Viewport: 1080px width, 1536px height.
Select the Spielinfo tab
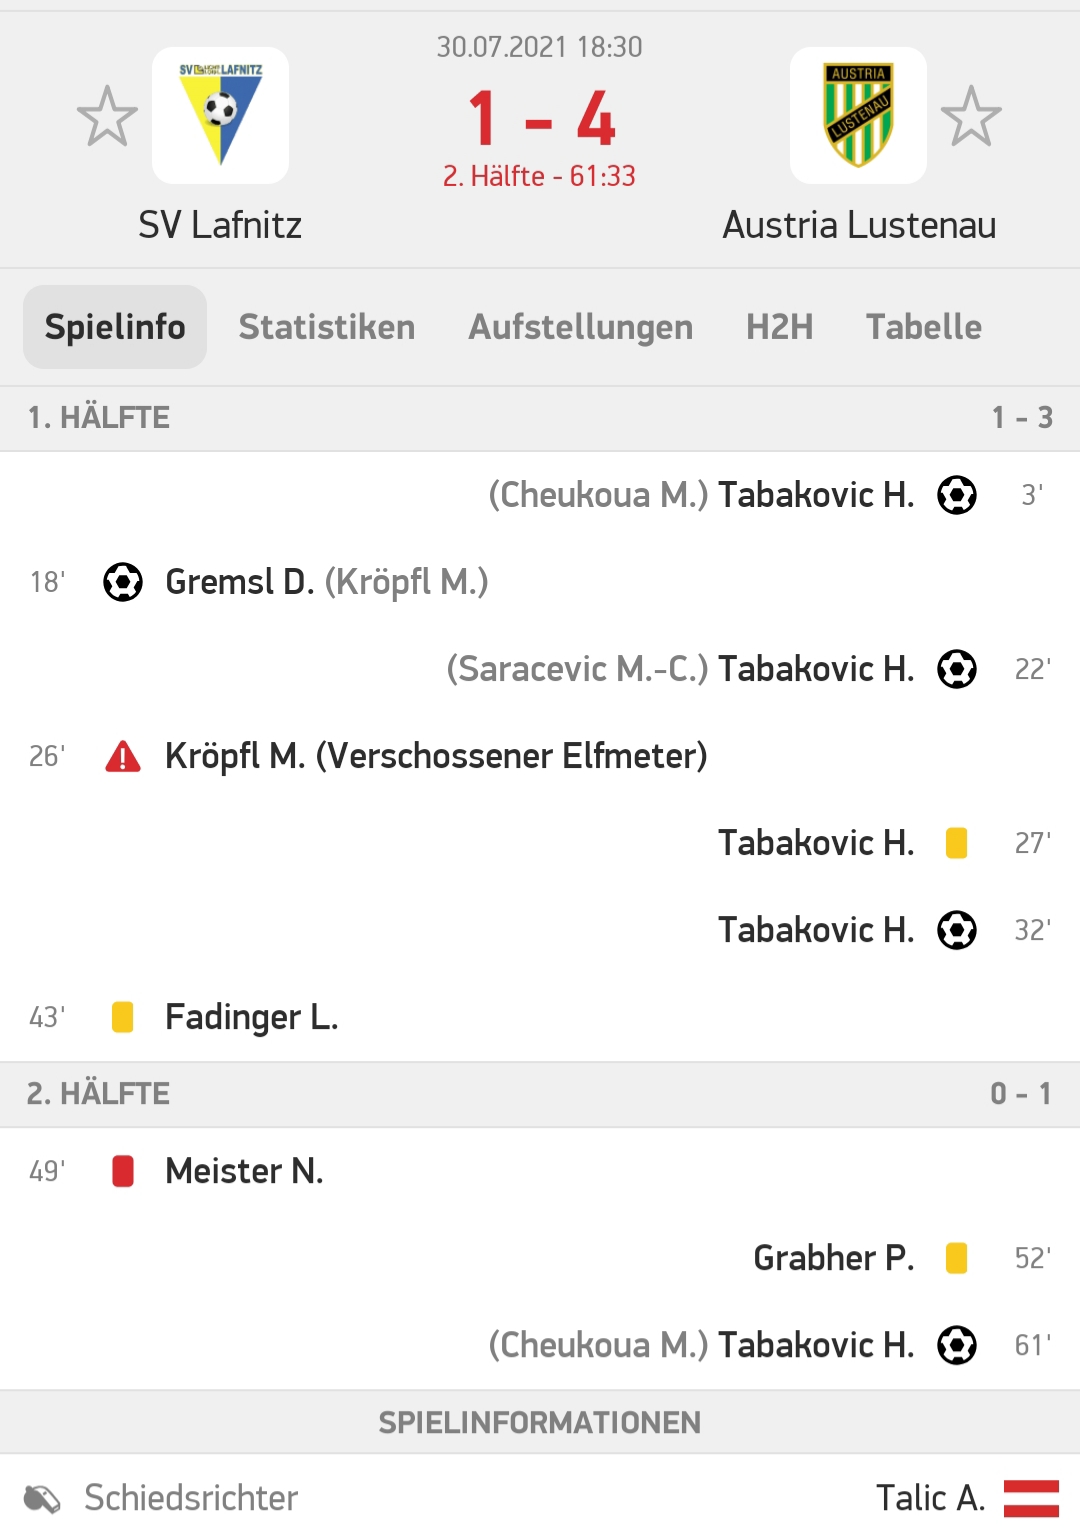point(115,327)
